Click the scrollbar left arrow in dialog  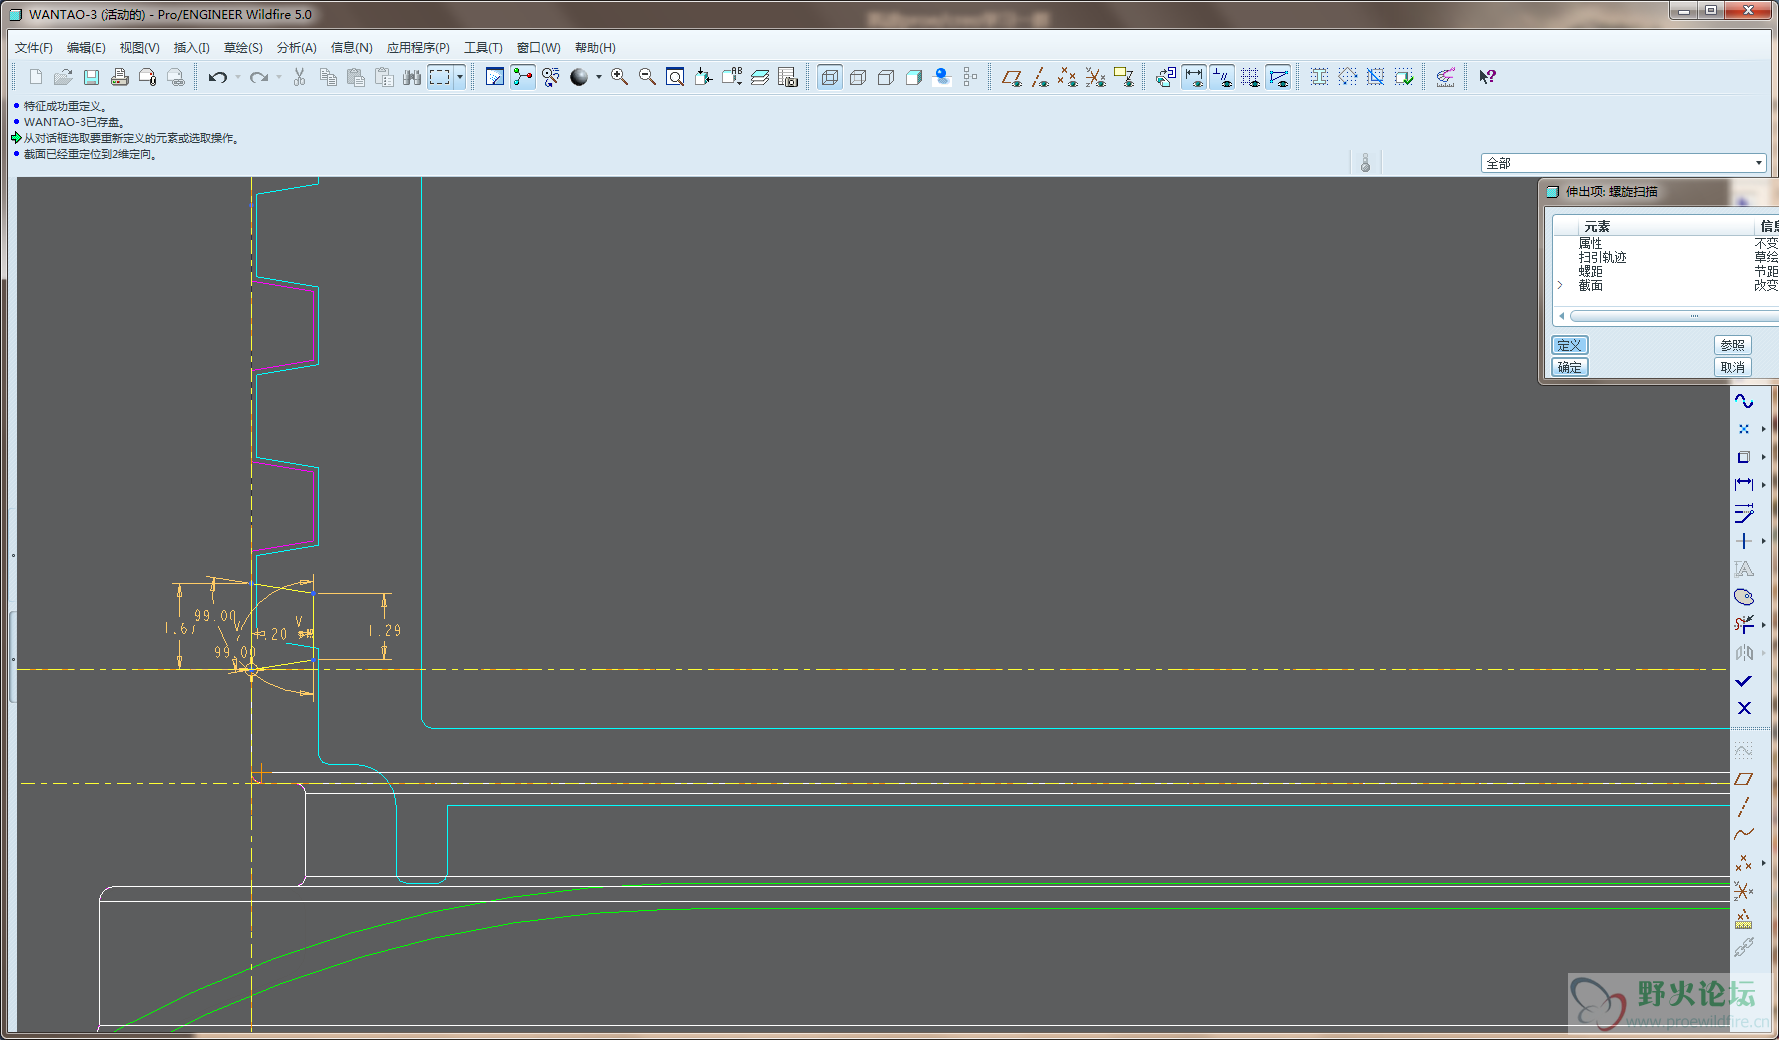(x=1562, y=316)
